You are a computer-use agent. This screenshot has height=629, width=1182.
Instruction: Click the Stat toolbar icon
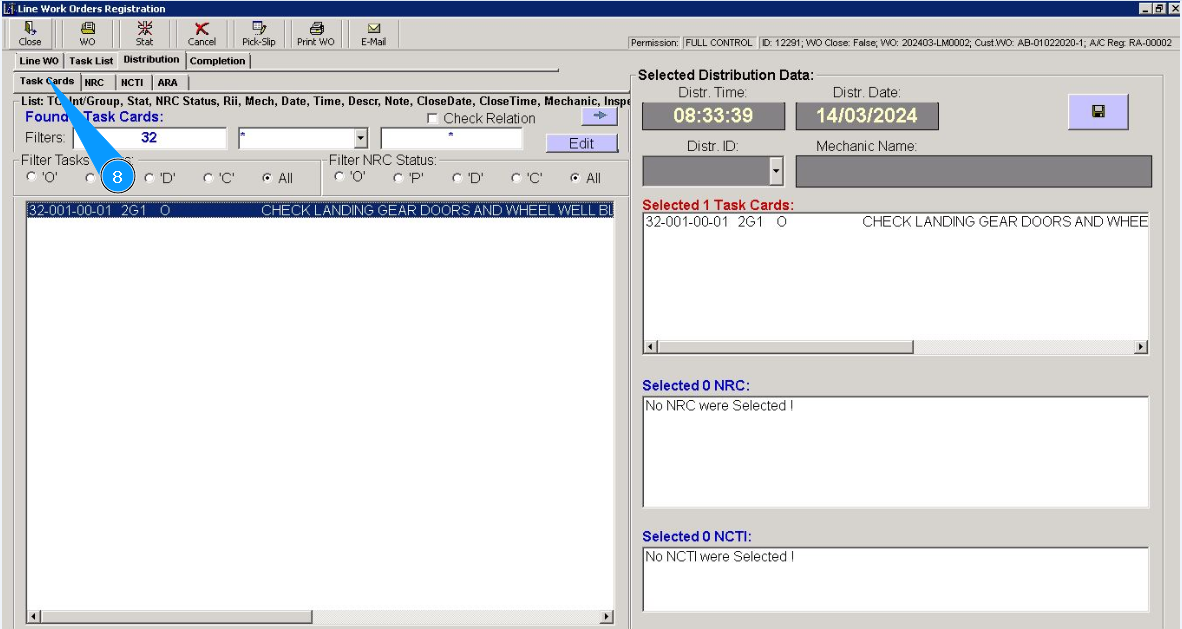click(144, 34)
